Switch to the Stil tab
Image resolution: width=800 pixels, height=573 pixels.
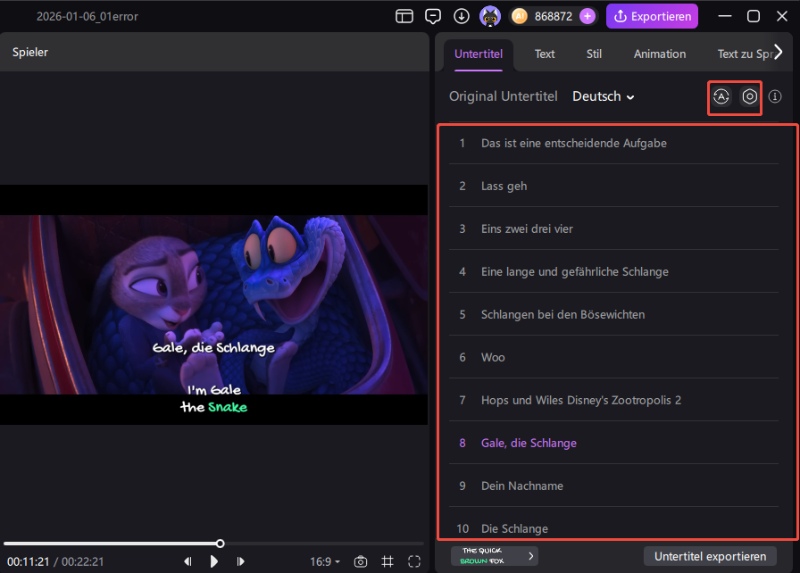click(x=594, y=54)
